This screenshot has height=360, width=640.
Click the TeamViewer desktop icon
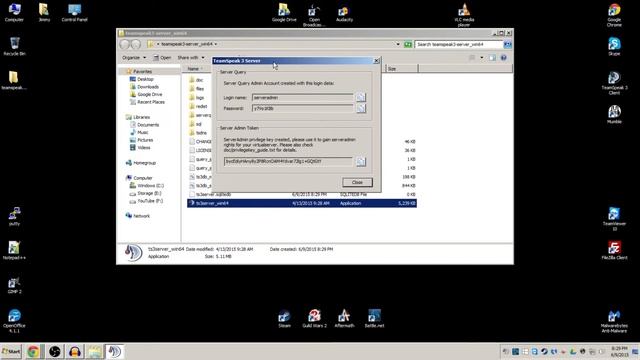pos(614,219)
